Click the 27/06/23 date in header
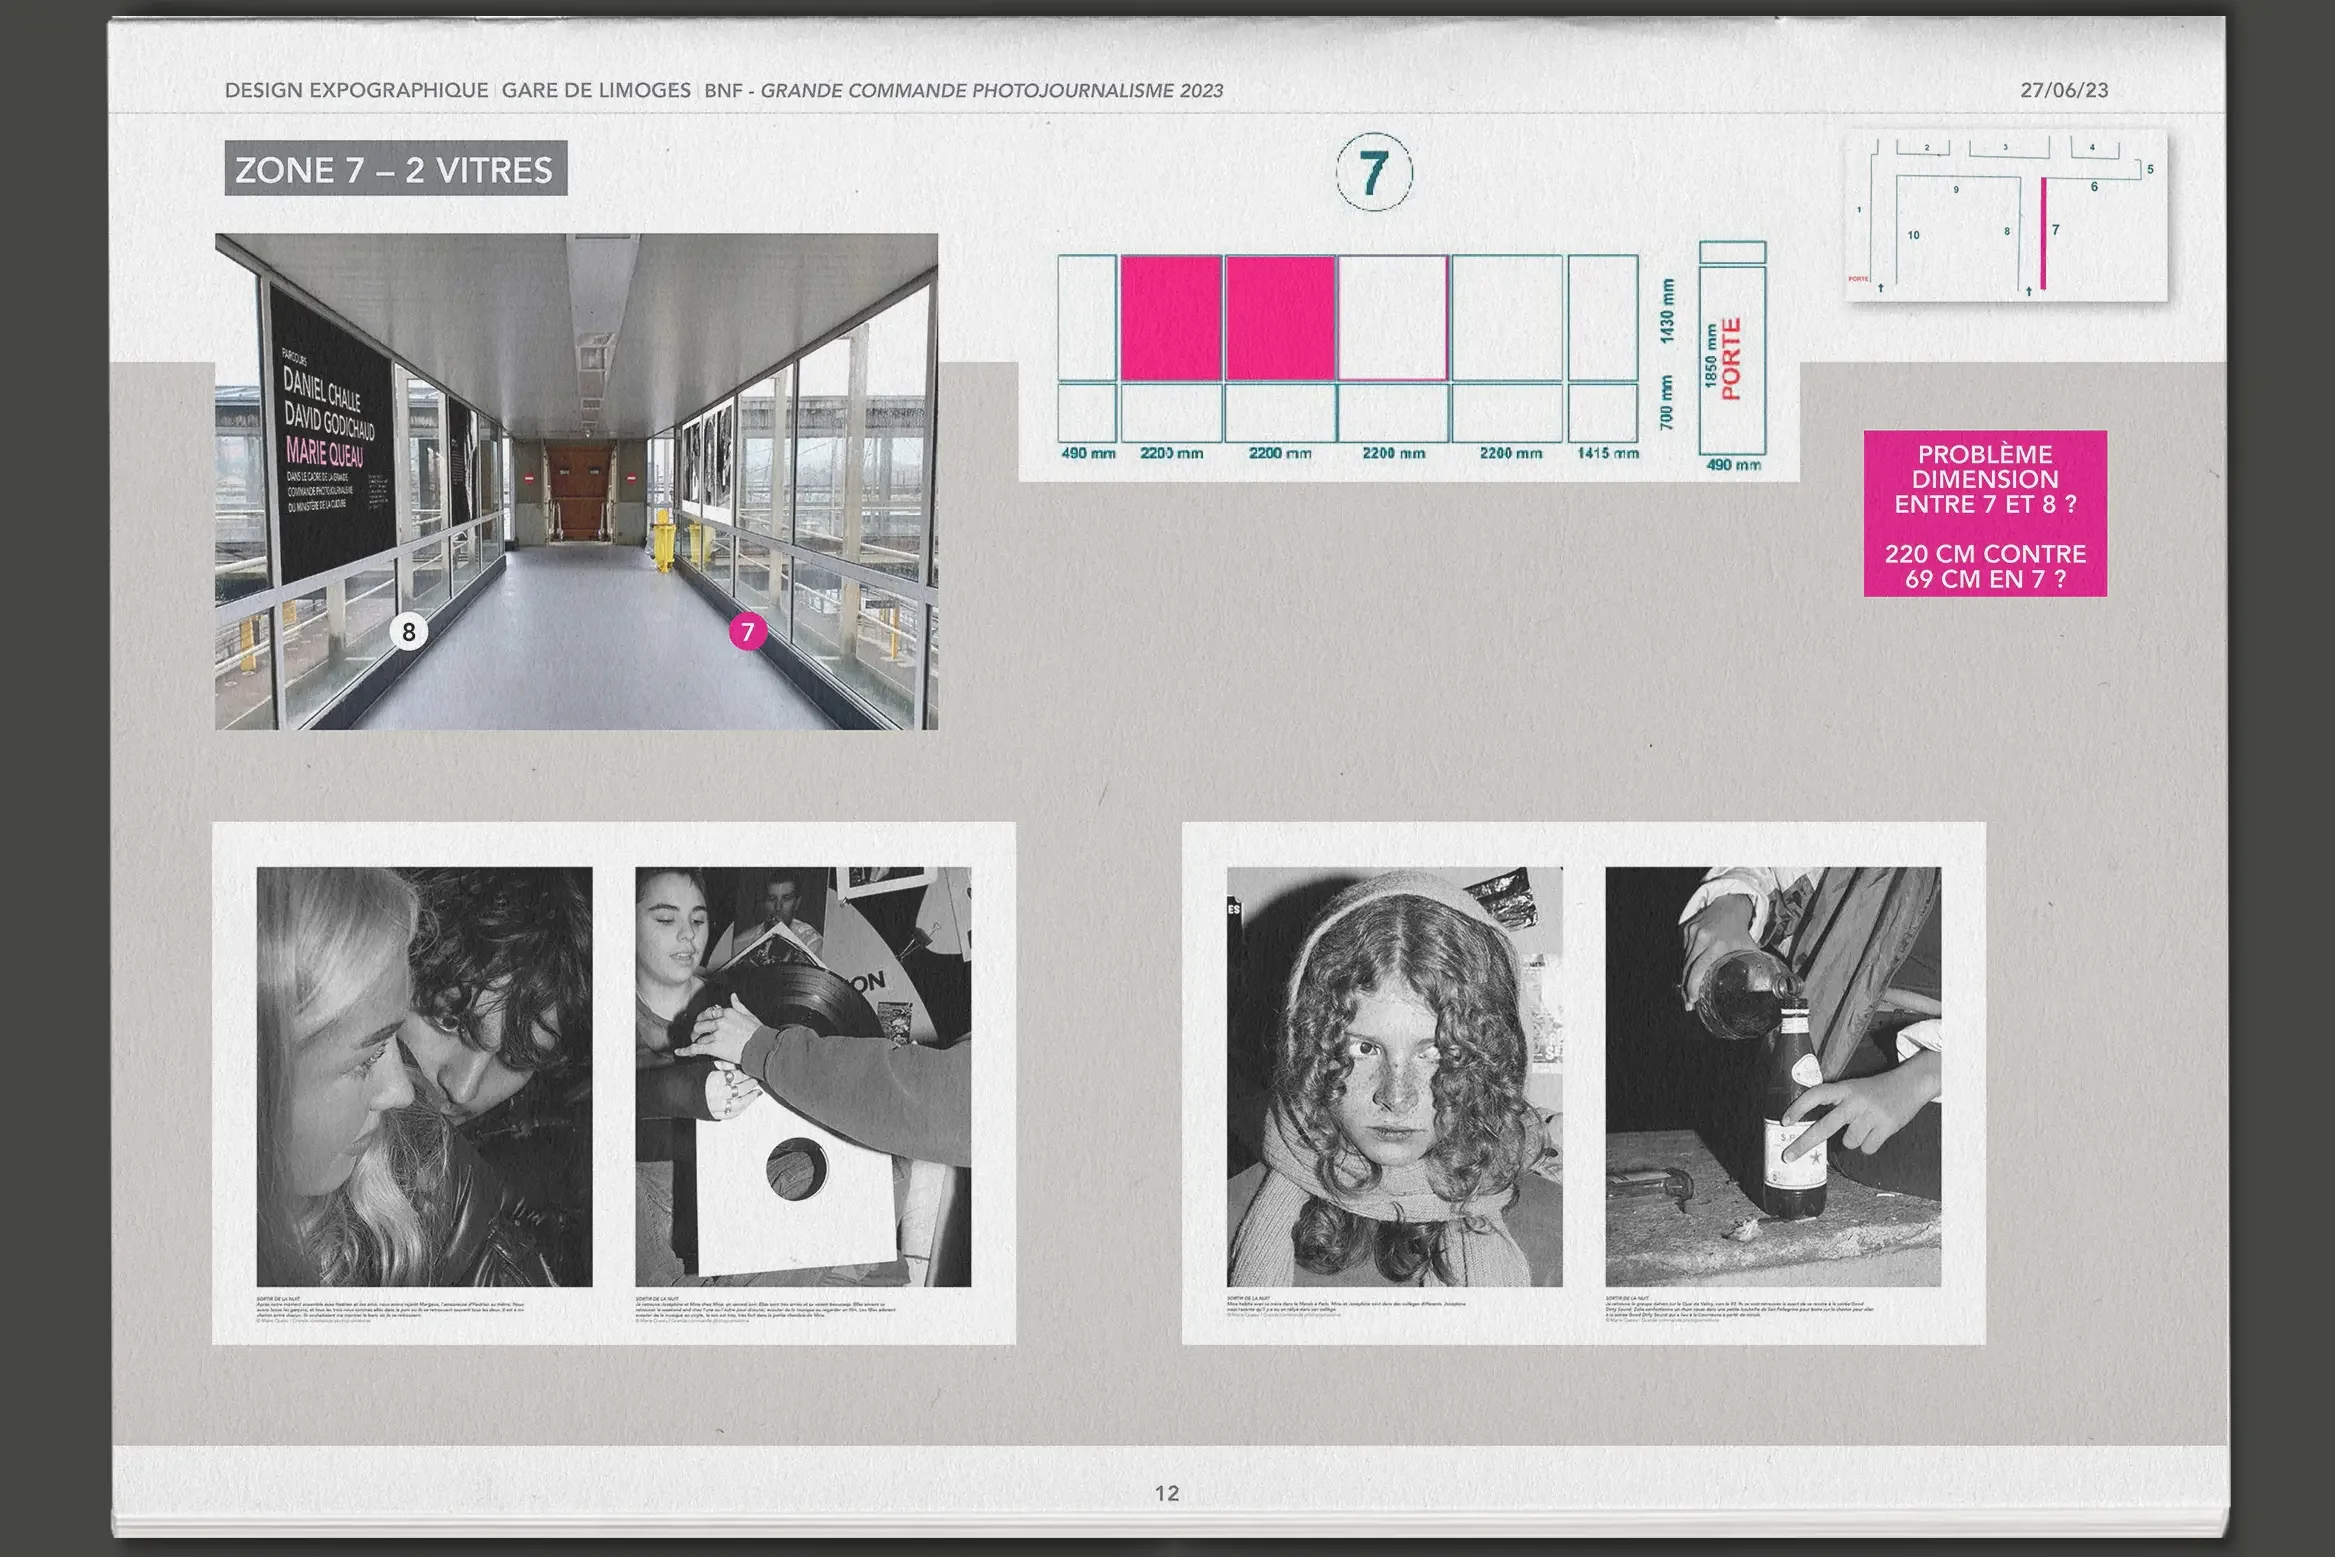The width and height of the screenshot is (2335, 1557). click(x=2064, y=90)
